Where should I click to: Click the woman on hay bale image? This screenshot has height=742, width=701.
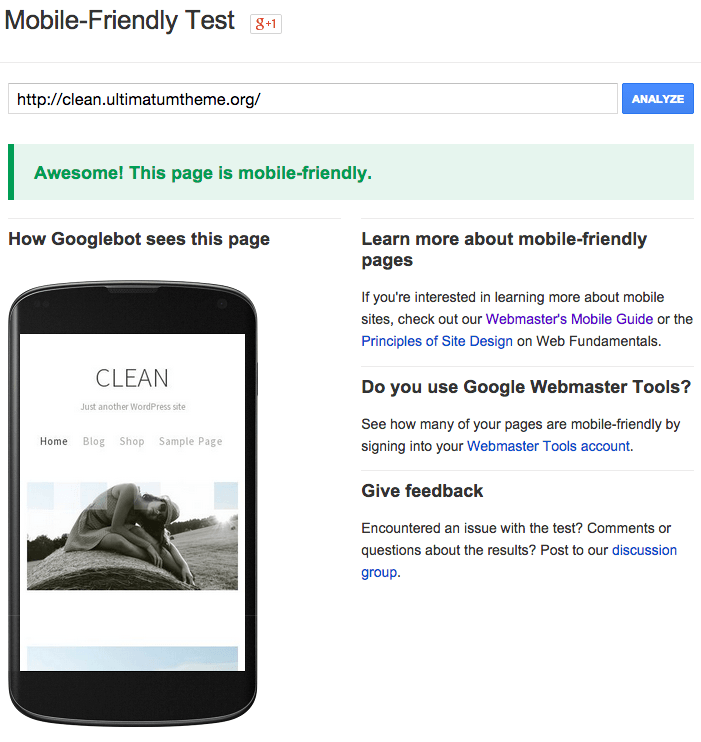[x=133, y=536]
